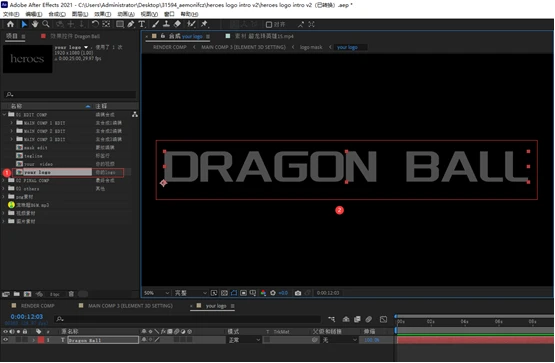Switch to MAIN COMP 3 (ELEMENT 3D SETTING) timeline tab
The width and height of the screenshot is (555, 363).
click(x=130, y=306)
